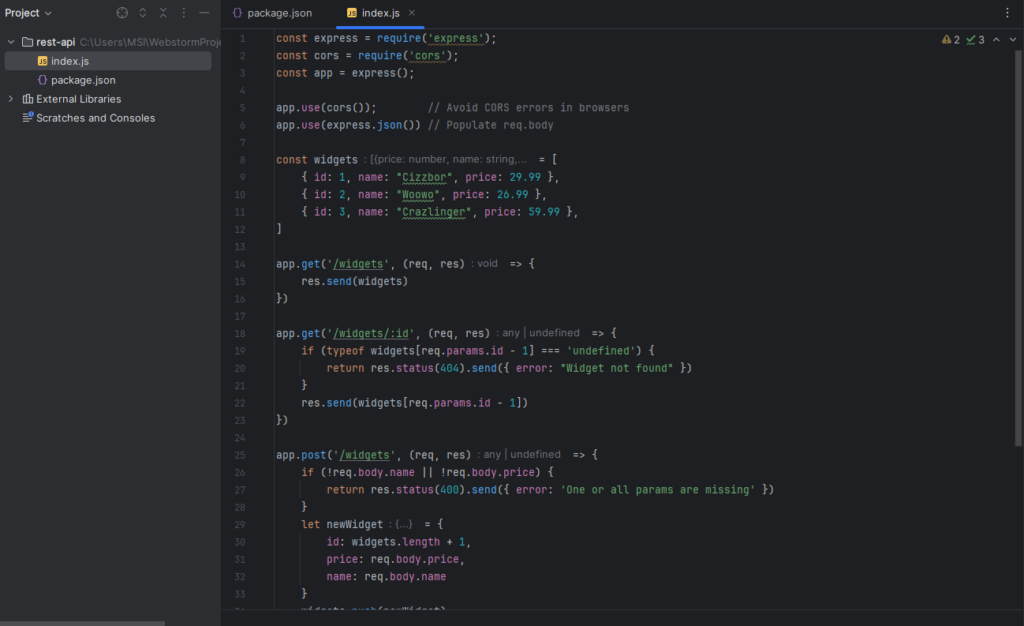Click the Collapse All icon in Project panel
Image resolution: width=1024 pixels, height=626 pixels.
tap(163, 13)
